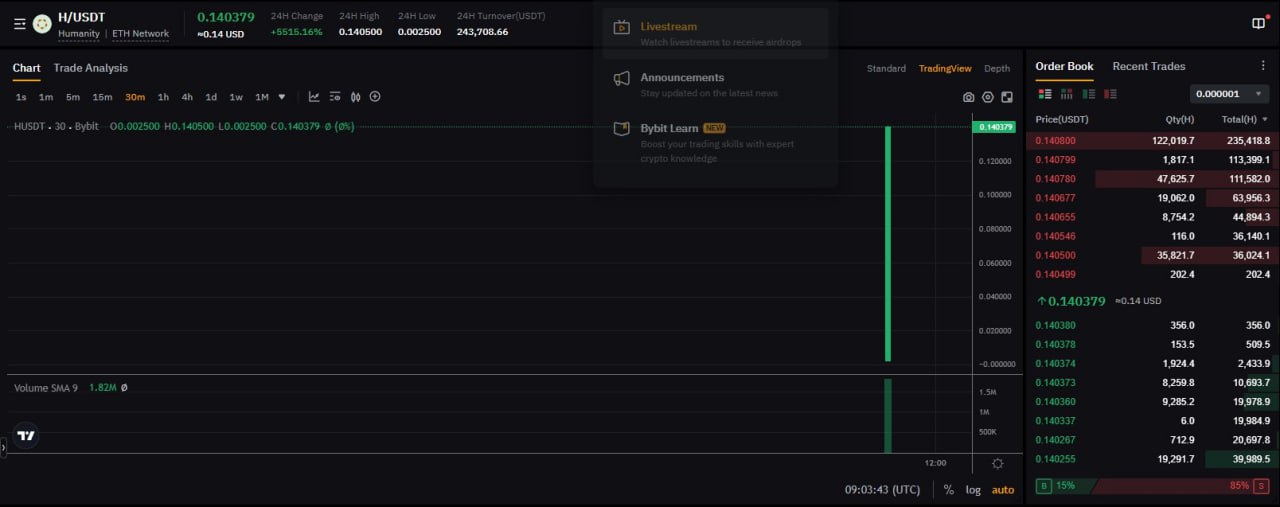The width and height of the screenshot is (1280, 507).
Task: Show only sell orders in order book
Action: (x=1109, y=94)
